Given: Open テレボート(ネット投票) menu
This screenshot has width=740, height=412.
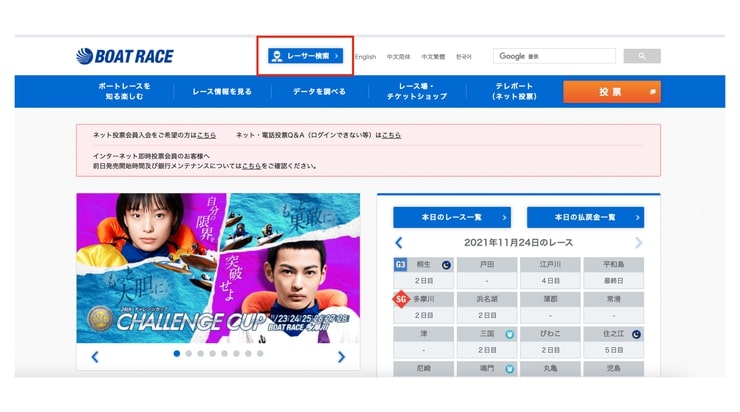Looking at the screenshot, I should tap(514, 91).
